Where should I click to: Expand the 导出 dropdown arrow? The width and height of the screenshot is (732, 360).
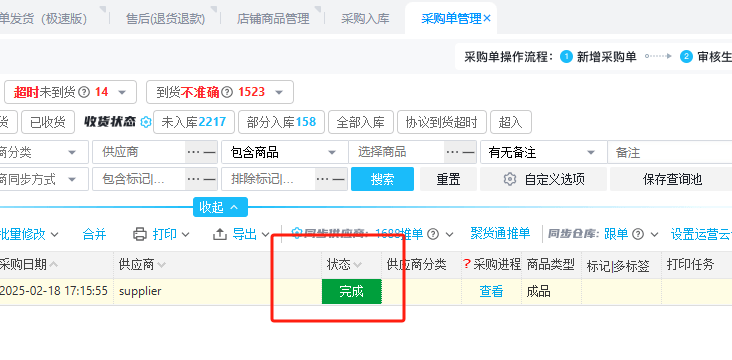(265, 234)
